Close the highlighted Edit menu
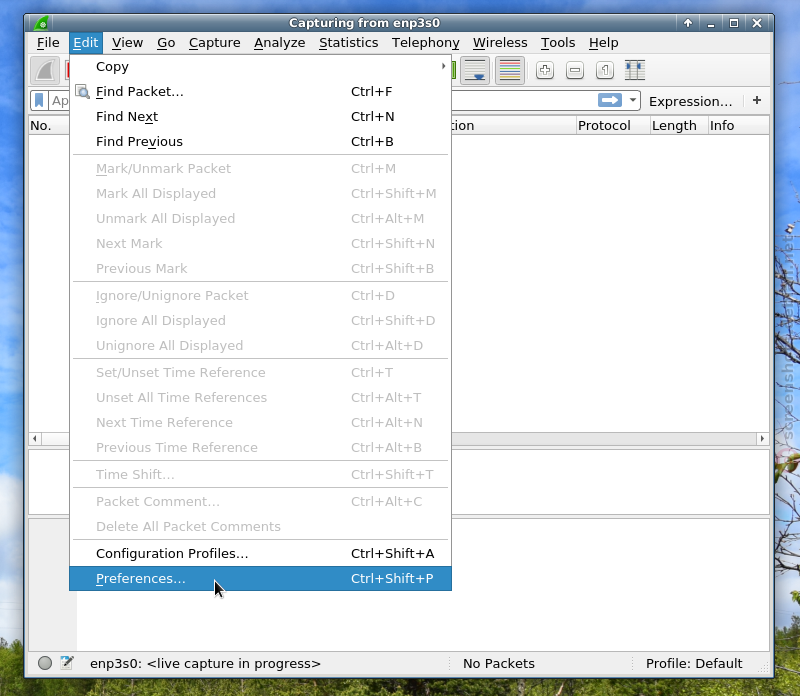 [x=86, y=43]
